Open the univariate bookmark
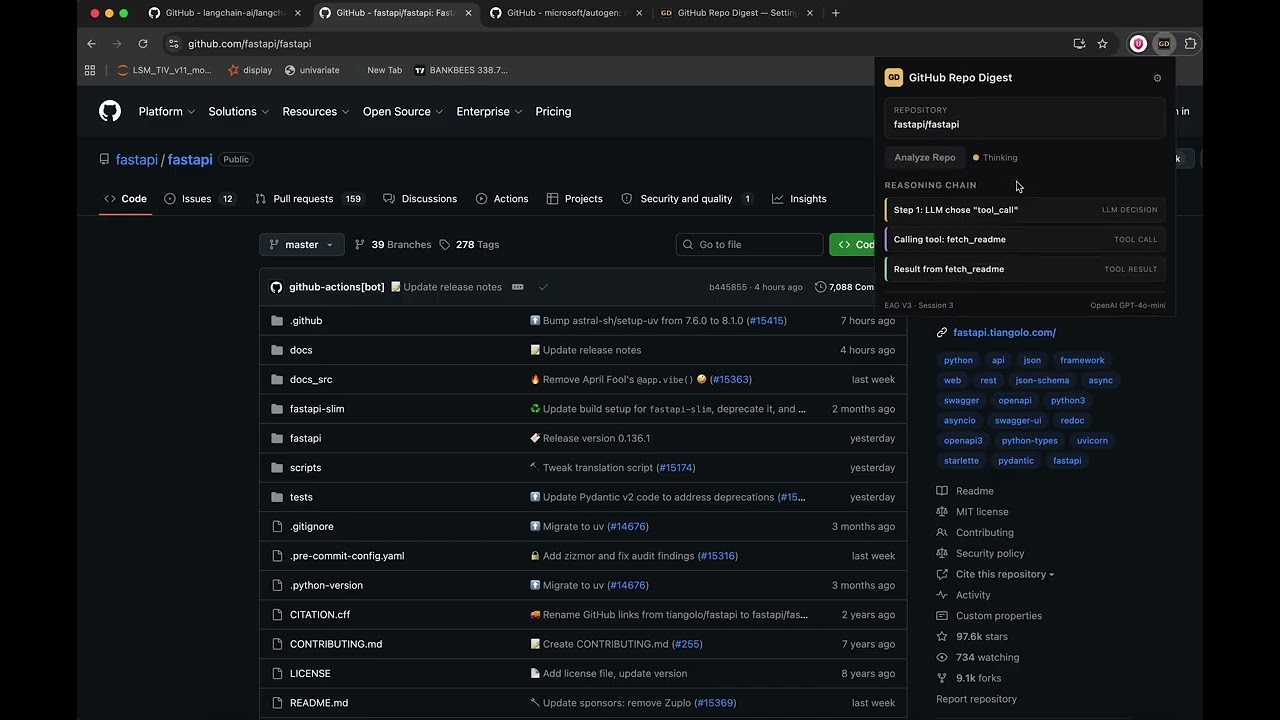The height and width of the screenshot is (720, 1280). pos(312,70)
